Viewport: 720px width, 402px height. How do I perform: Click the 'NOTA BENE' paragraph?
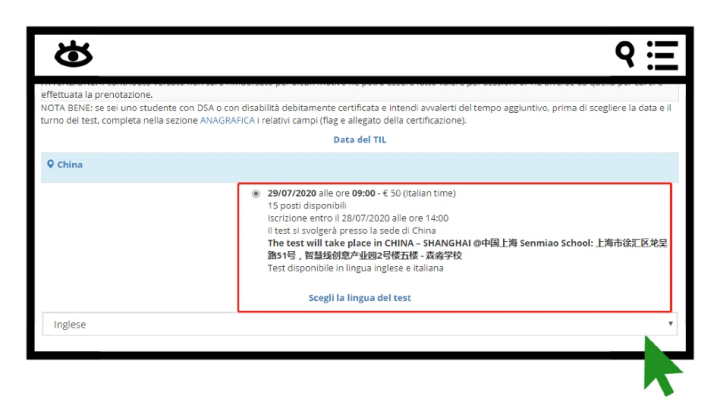(x=356, y=114)
